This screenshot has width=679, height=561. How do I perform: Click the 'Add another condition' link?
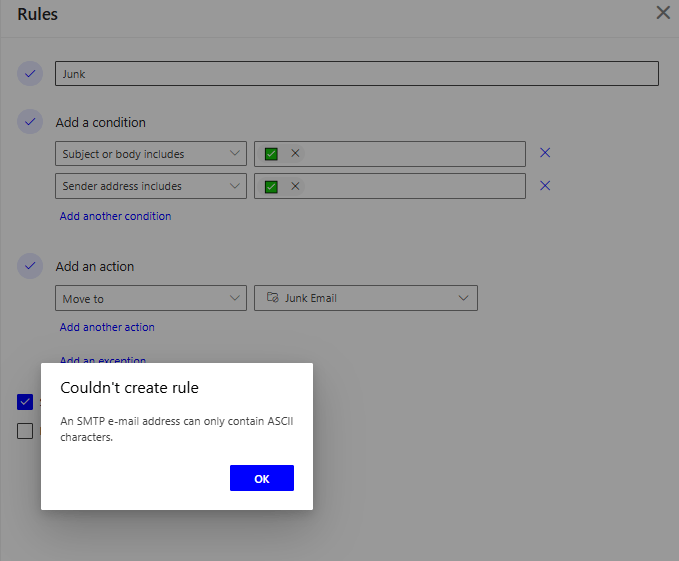click(x=115, y=216)
